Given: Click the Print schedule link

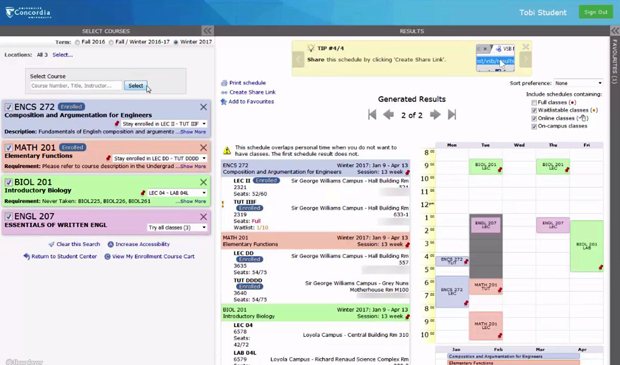Looking at the screenshot, I should pyautogui.click(x=248, y=83).
